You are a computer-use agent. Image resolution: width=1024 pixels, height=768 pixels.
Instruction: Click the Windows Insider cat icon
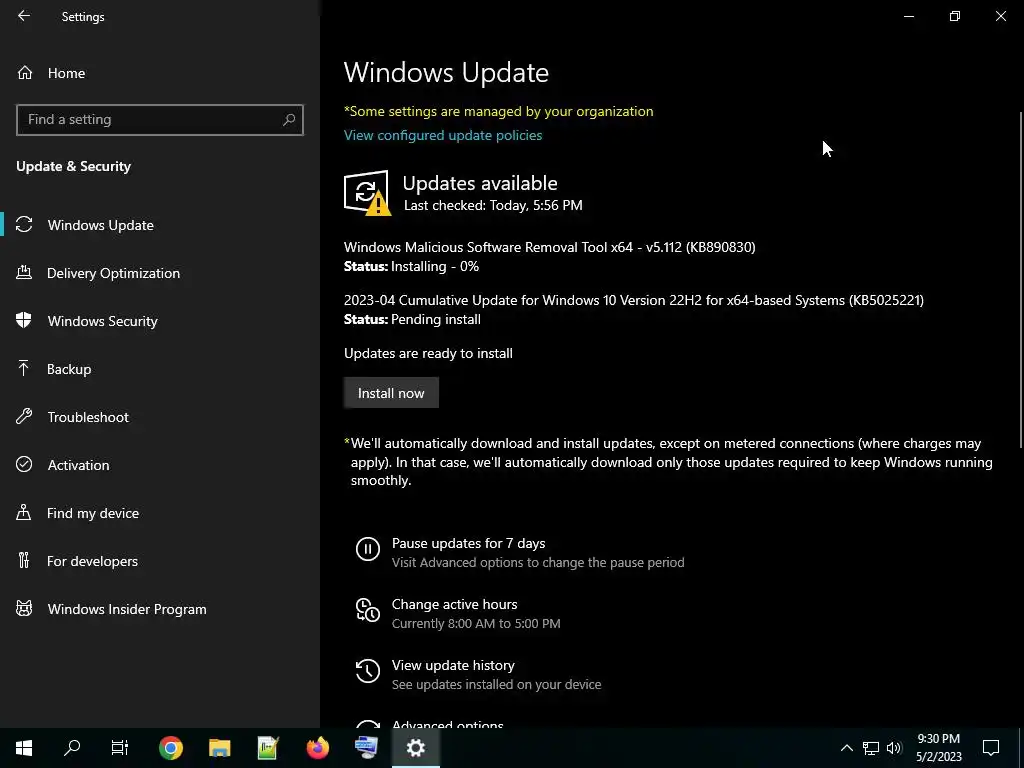pos(24,609)
